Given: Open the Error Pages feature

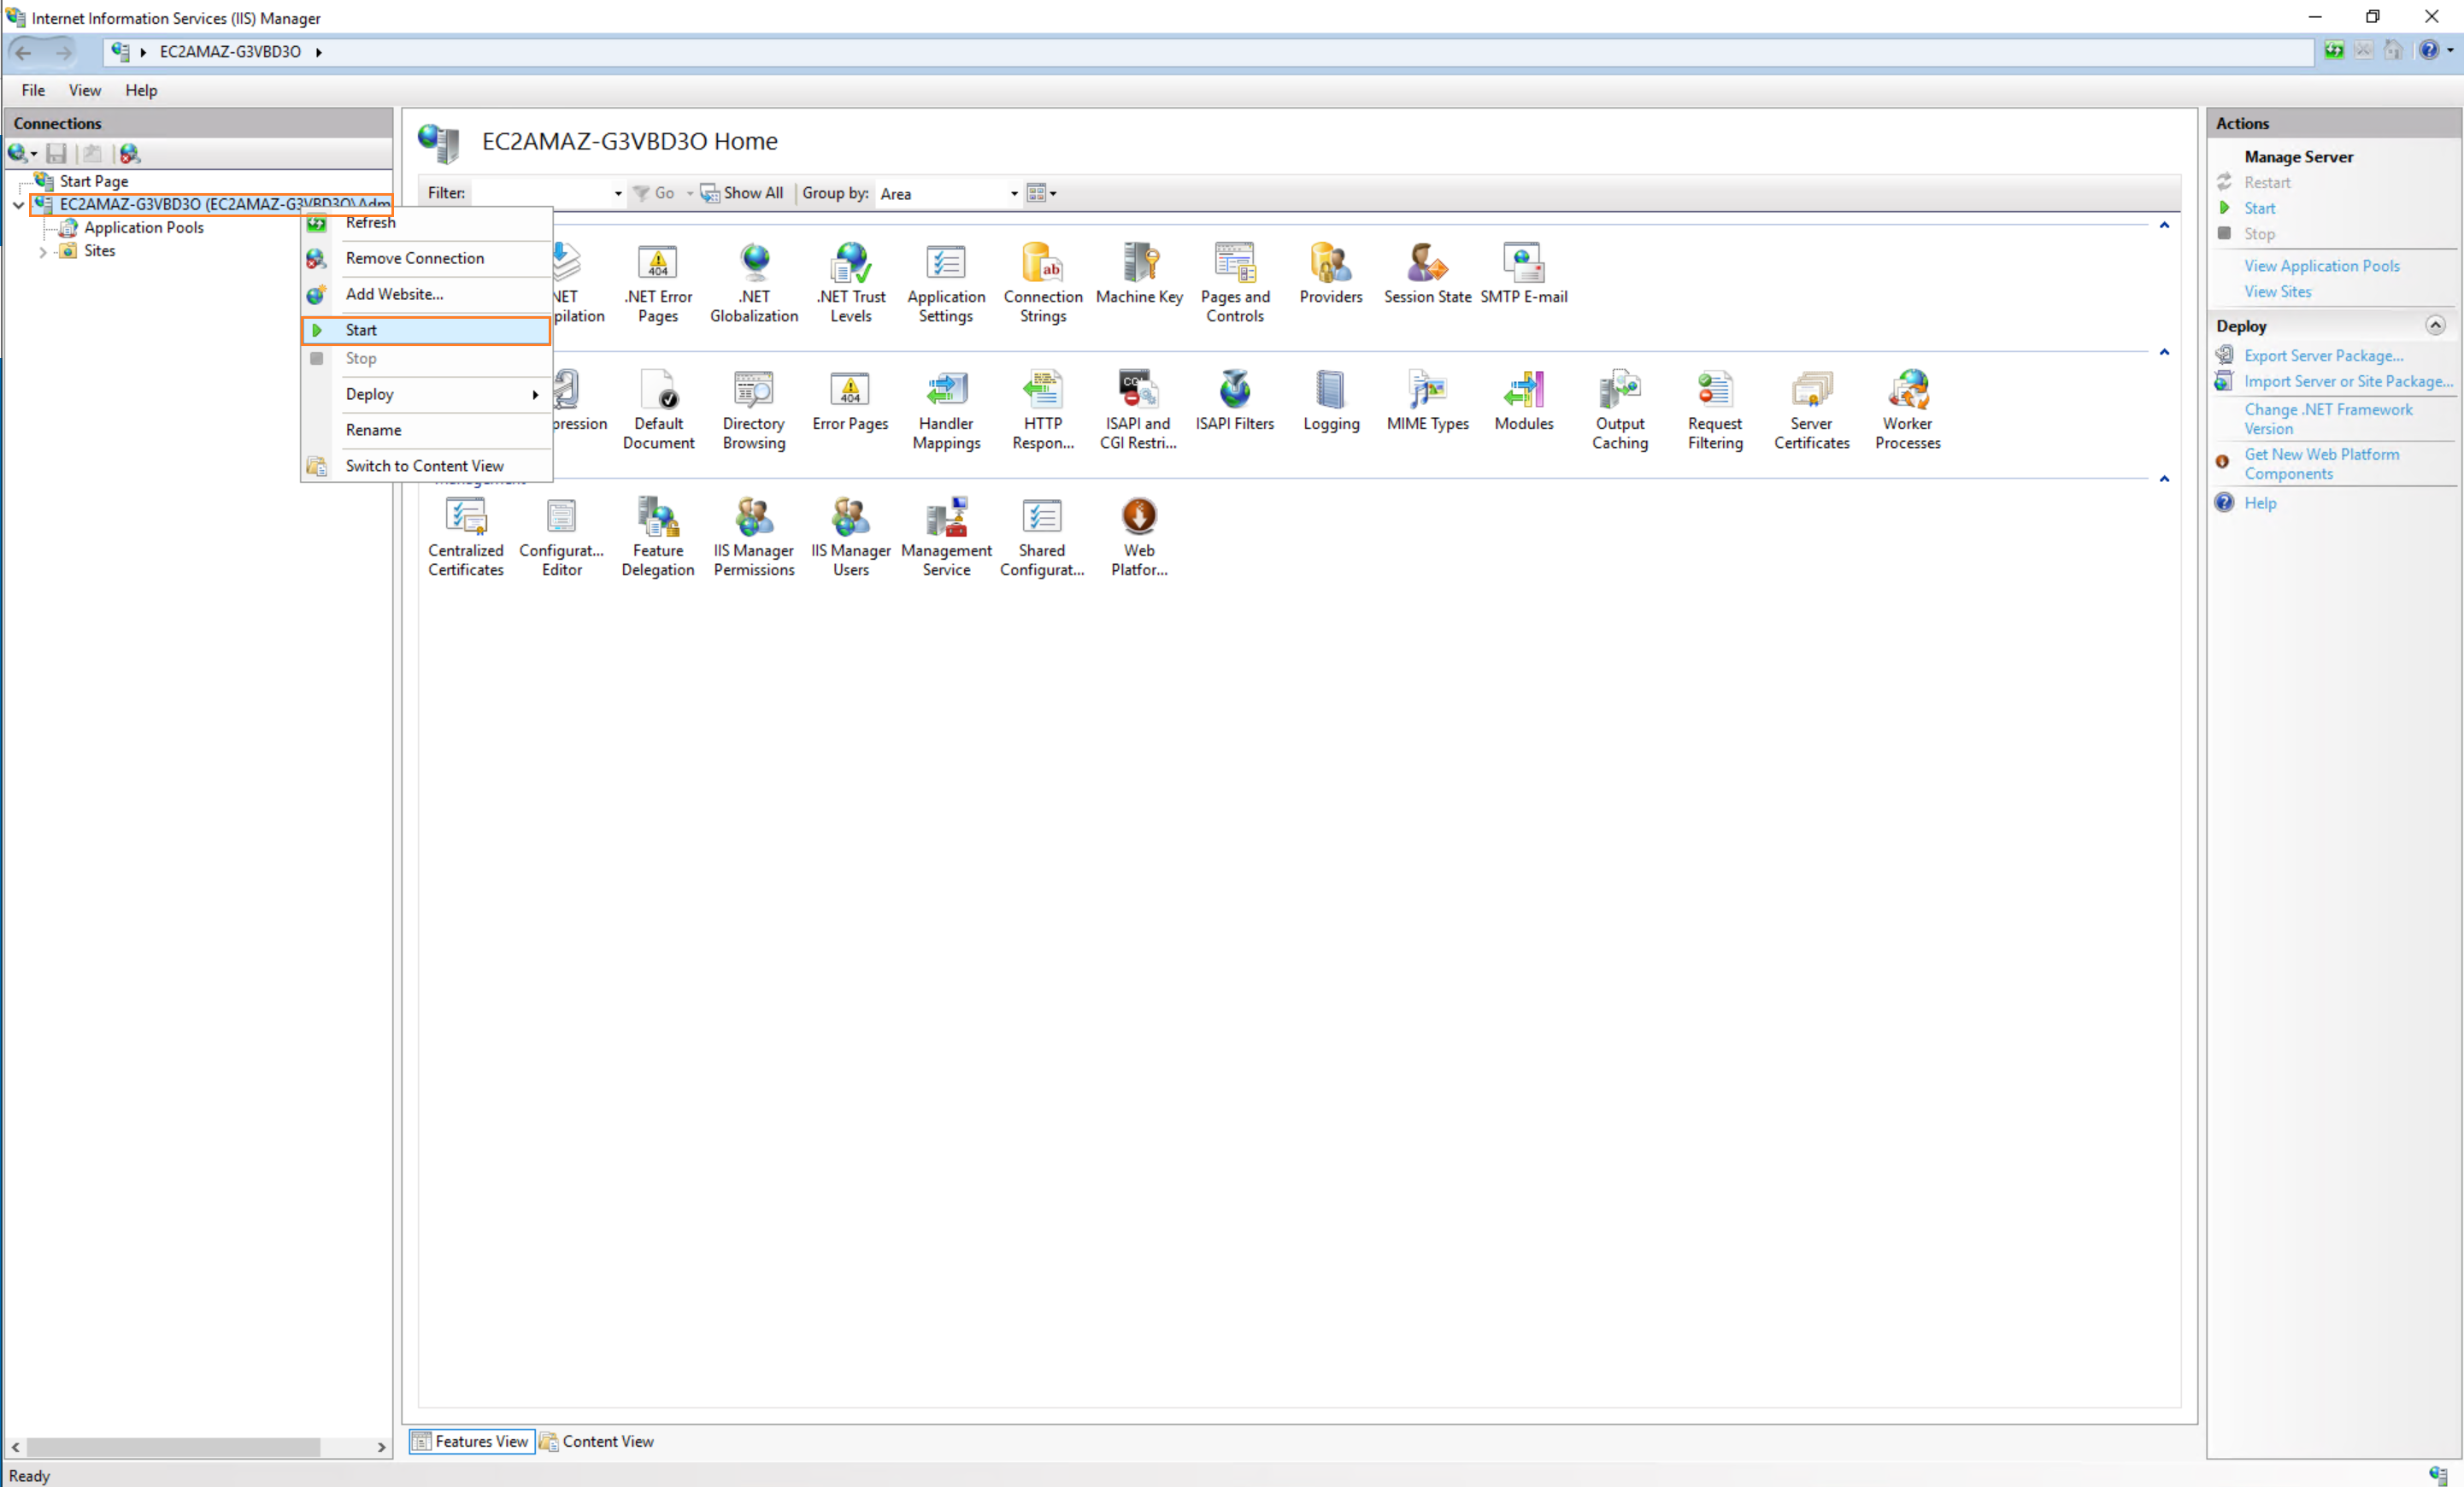Looking at the screenshot, I should 850,400.
